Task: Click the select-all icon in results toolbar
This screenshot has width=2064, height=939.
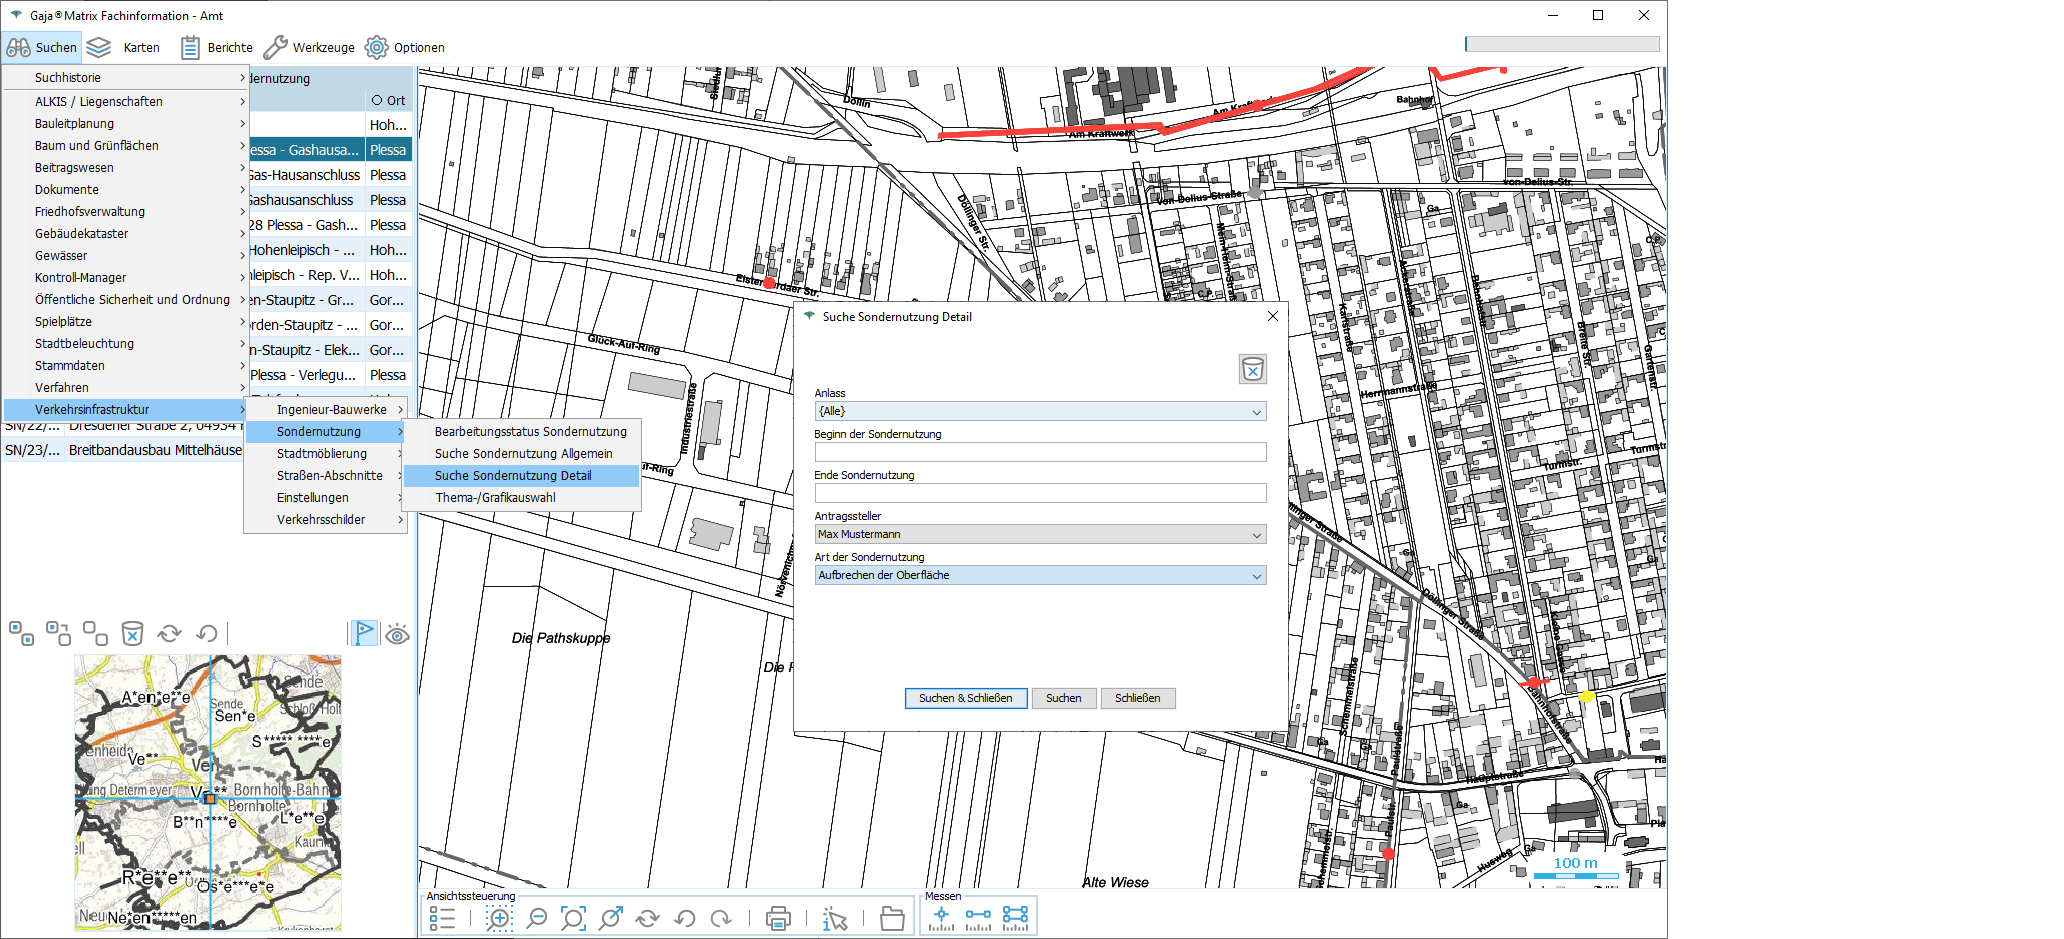Action: tap(21, 633)
